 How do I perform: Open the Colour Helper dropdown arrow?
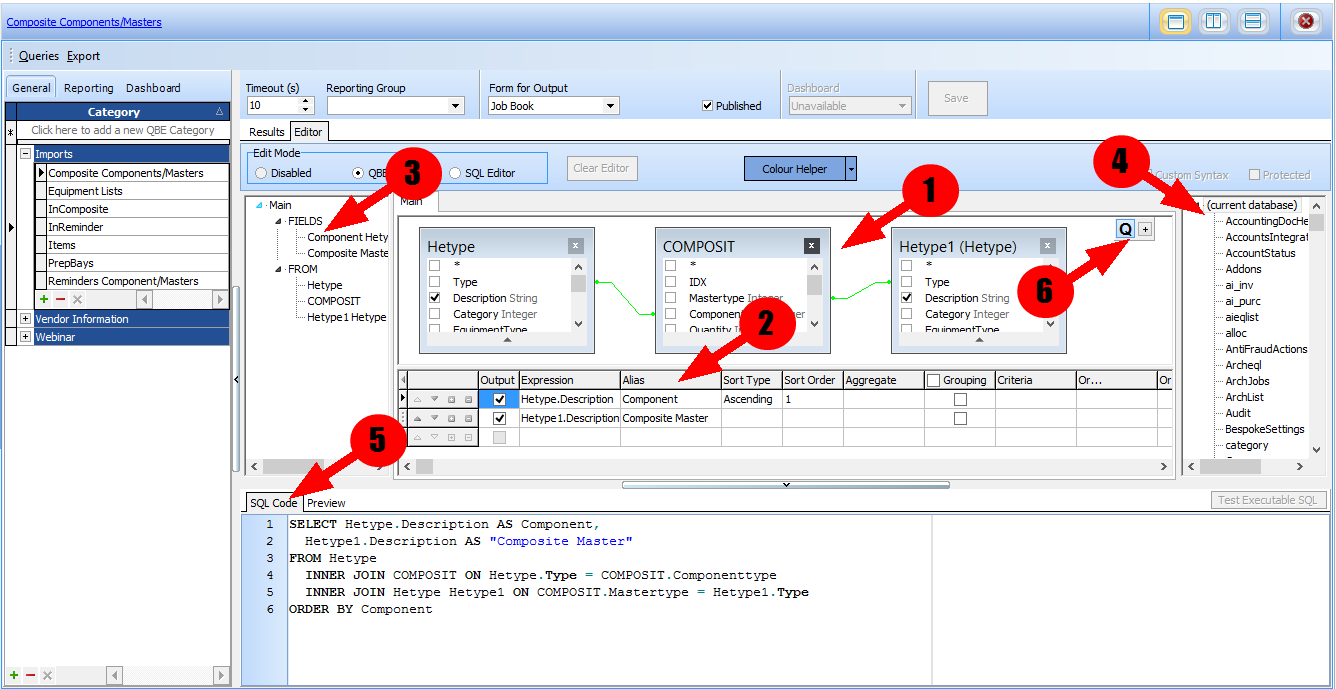851,169
